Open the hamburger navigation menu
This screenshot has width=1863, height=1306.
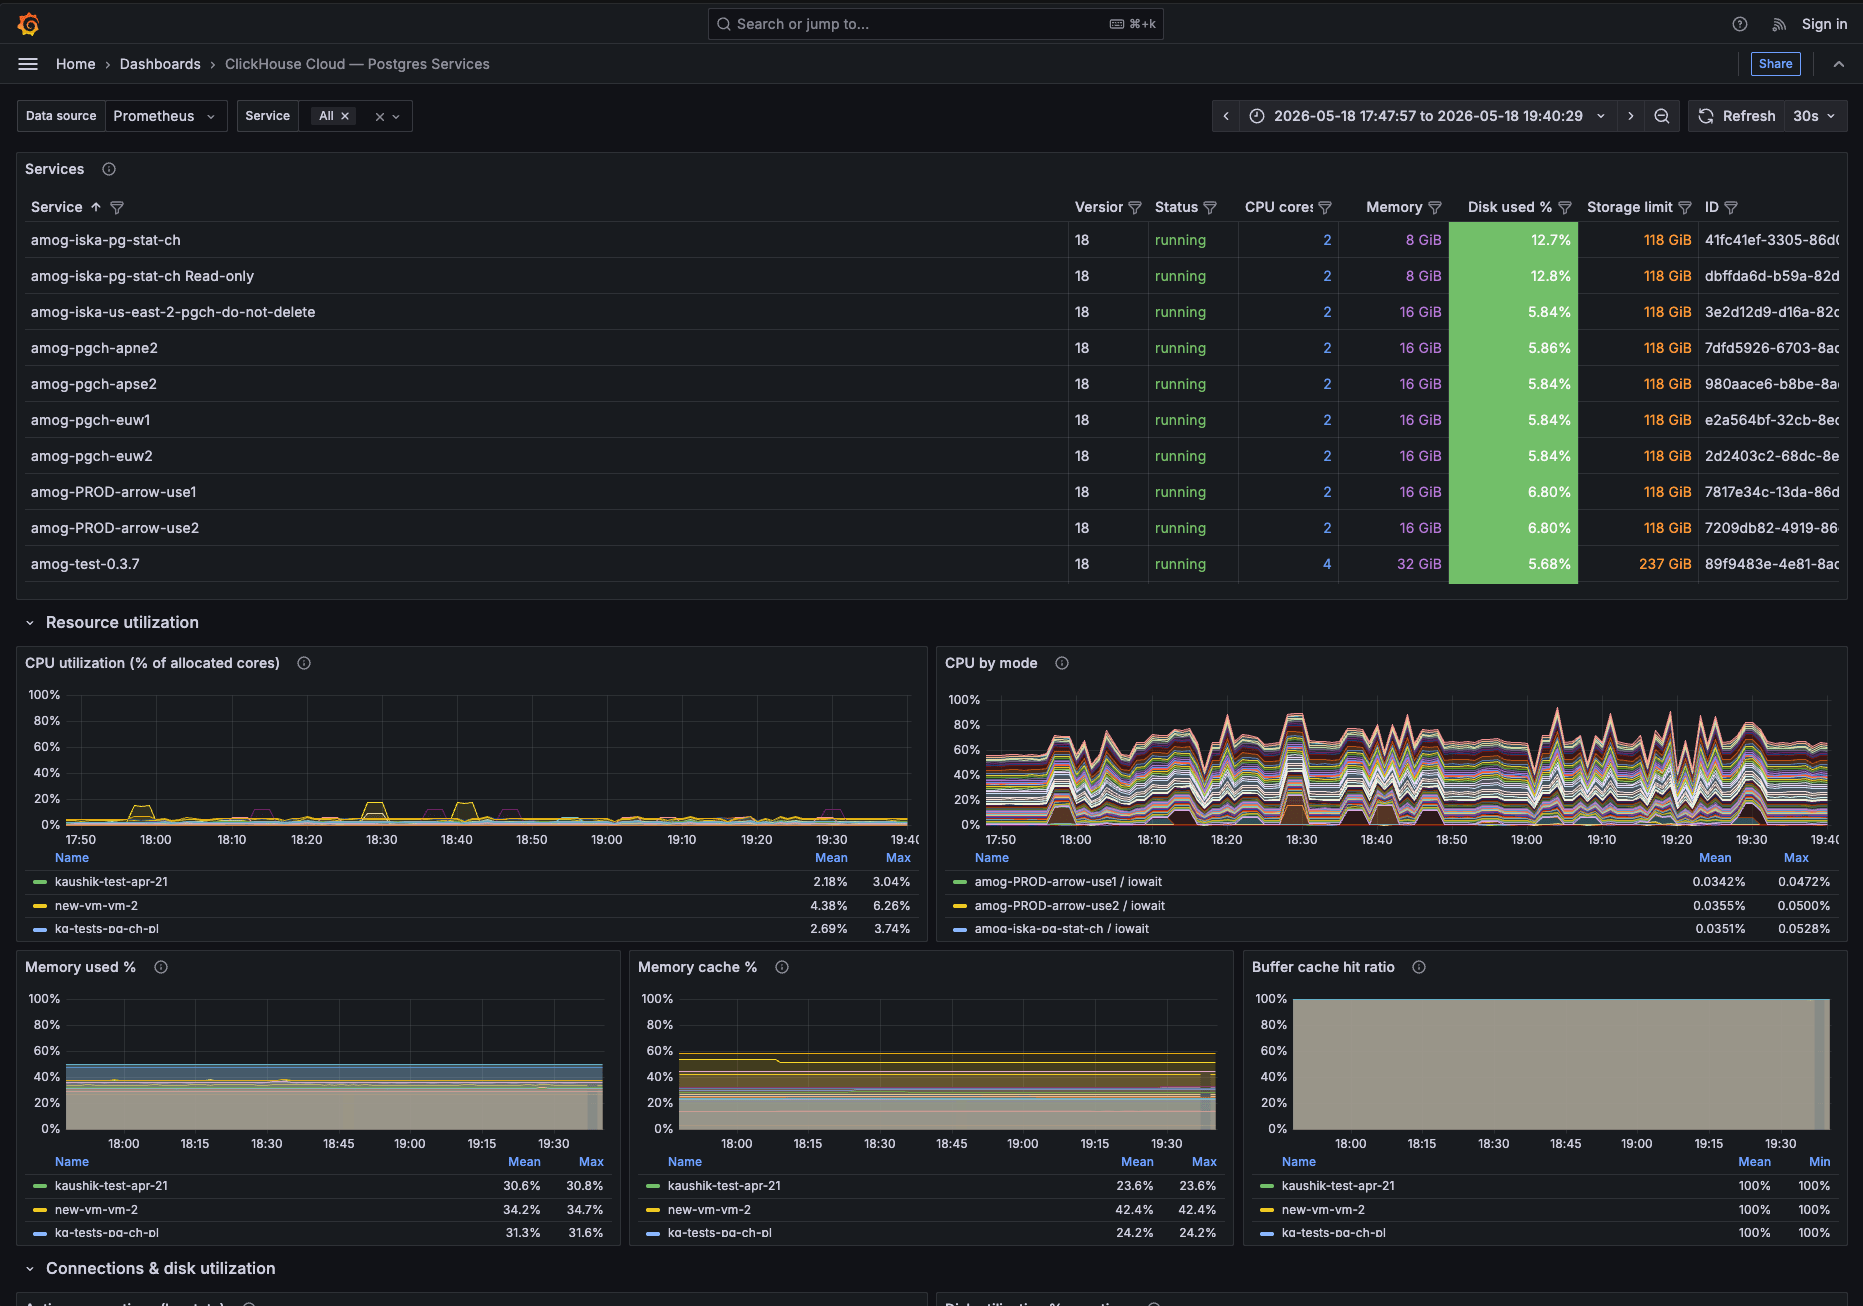(28, 64)
